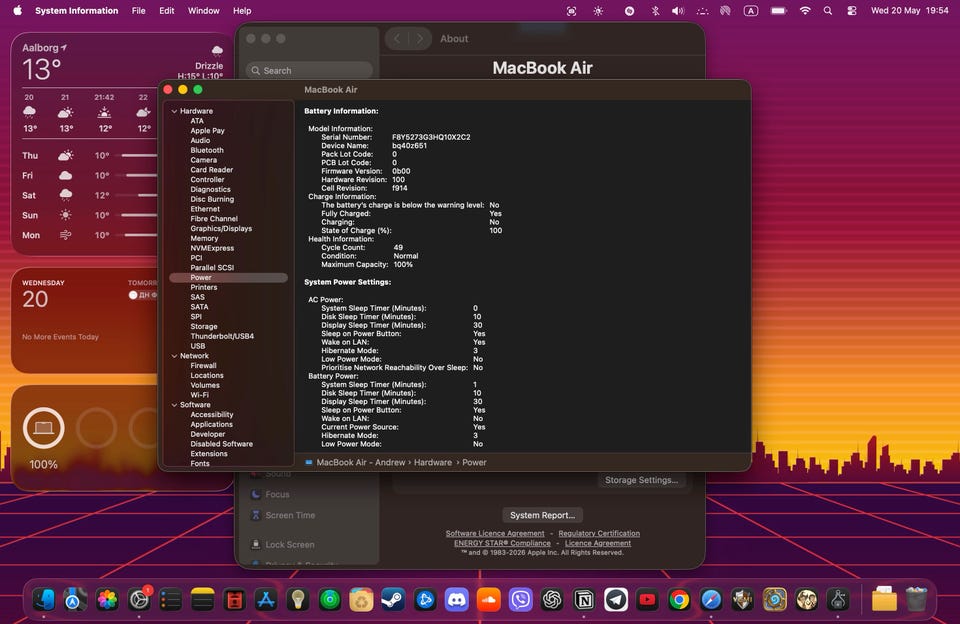This screenshot has width=960, height=624.
Task: Click System Report button in About window
Action: click(542, 516)
